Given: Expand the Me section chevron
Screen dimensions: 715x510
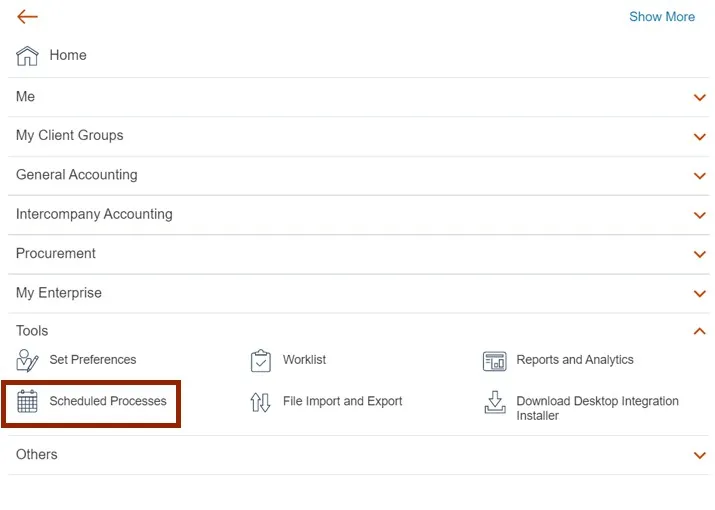Looking at the screenshot, I should pos(700,97).
